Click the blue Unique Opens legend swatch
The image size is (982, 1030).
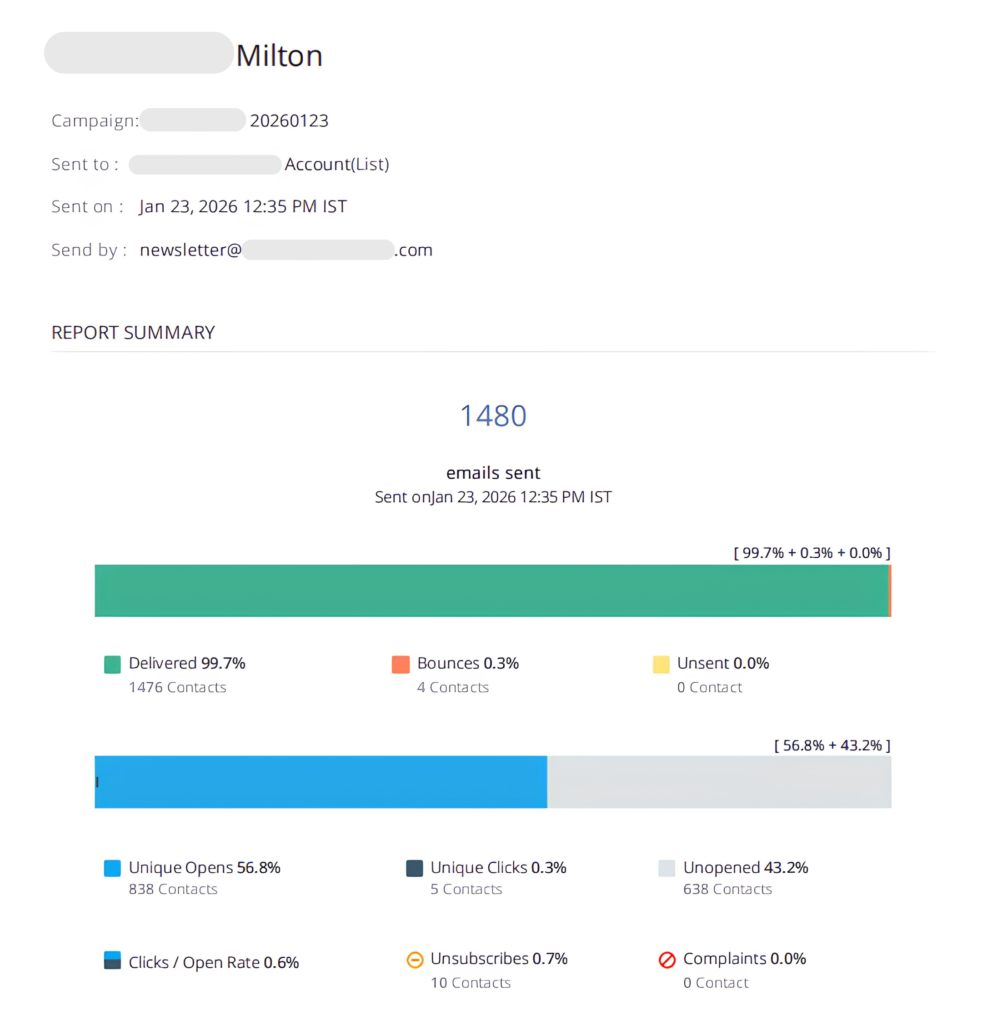[112, 868]
